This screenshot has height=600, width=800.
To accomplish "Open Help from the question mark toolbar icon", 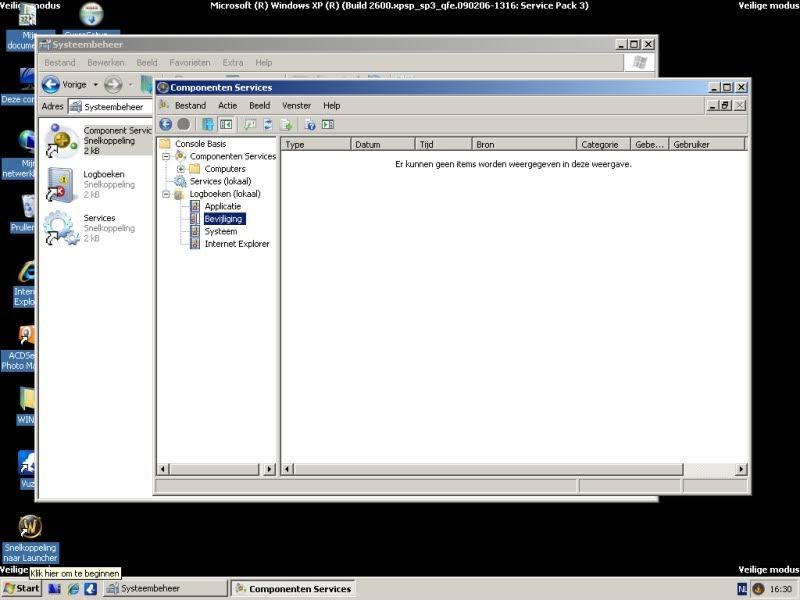I will (x=310, y=124).
